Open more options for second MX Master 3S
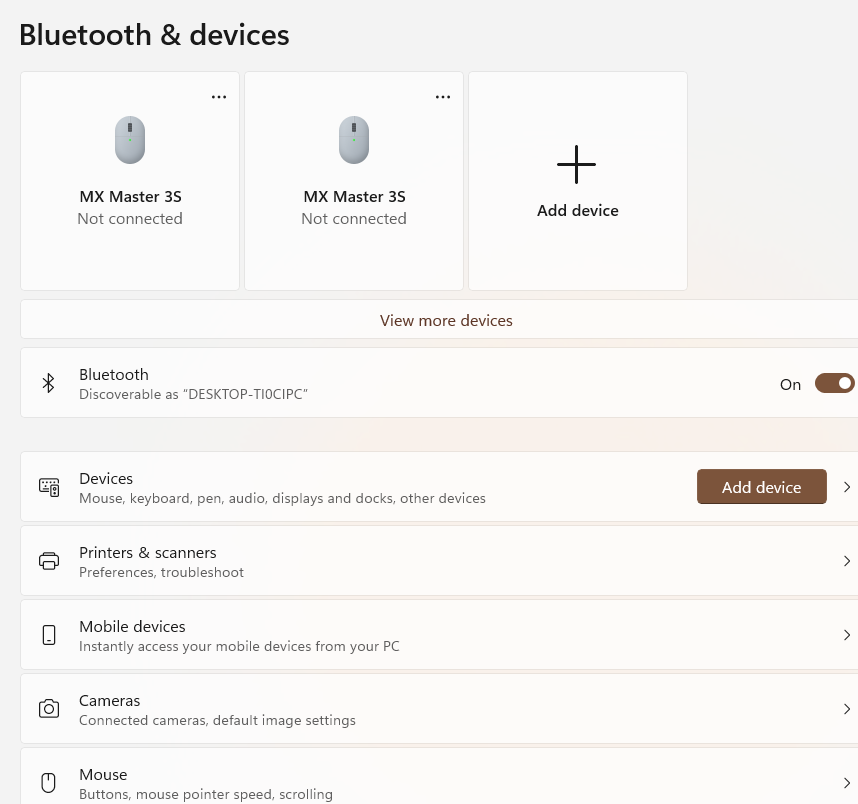The width and height of the screenshot is (858, 804). 443,97
